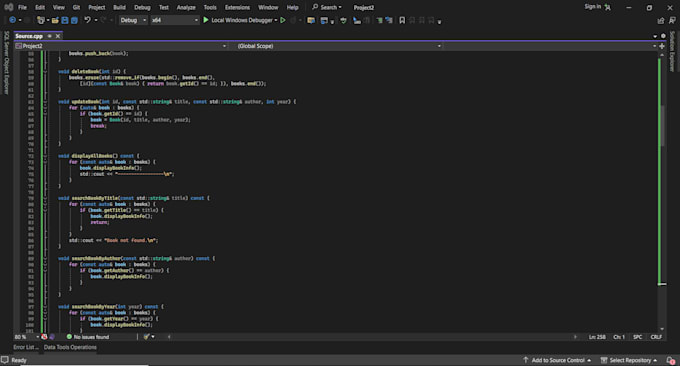Click the notifications bell in status bar
Screen dimensions: 680x366
coord(671,360)
